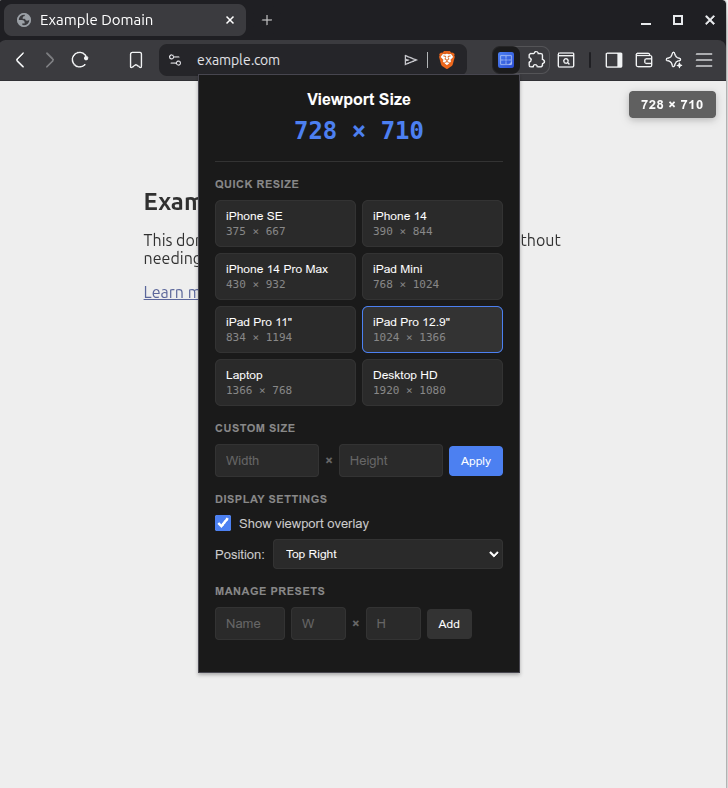
Task: Toggle the browser sidebar panel
Action: coord(613,60)
